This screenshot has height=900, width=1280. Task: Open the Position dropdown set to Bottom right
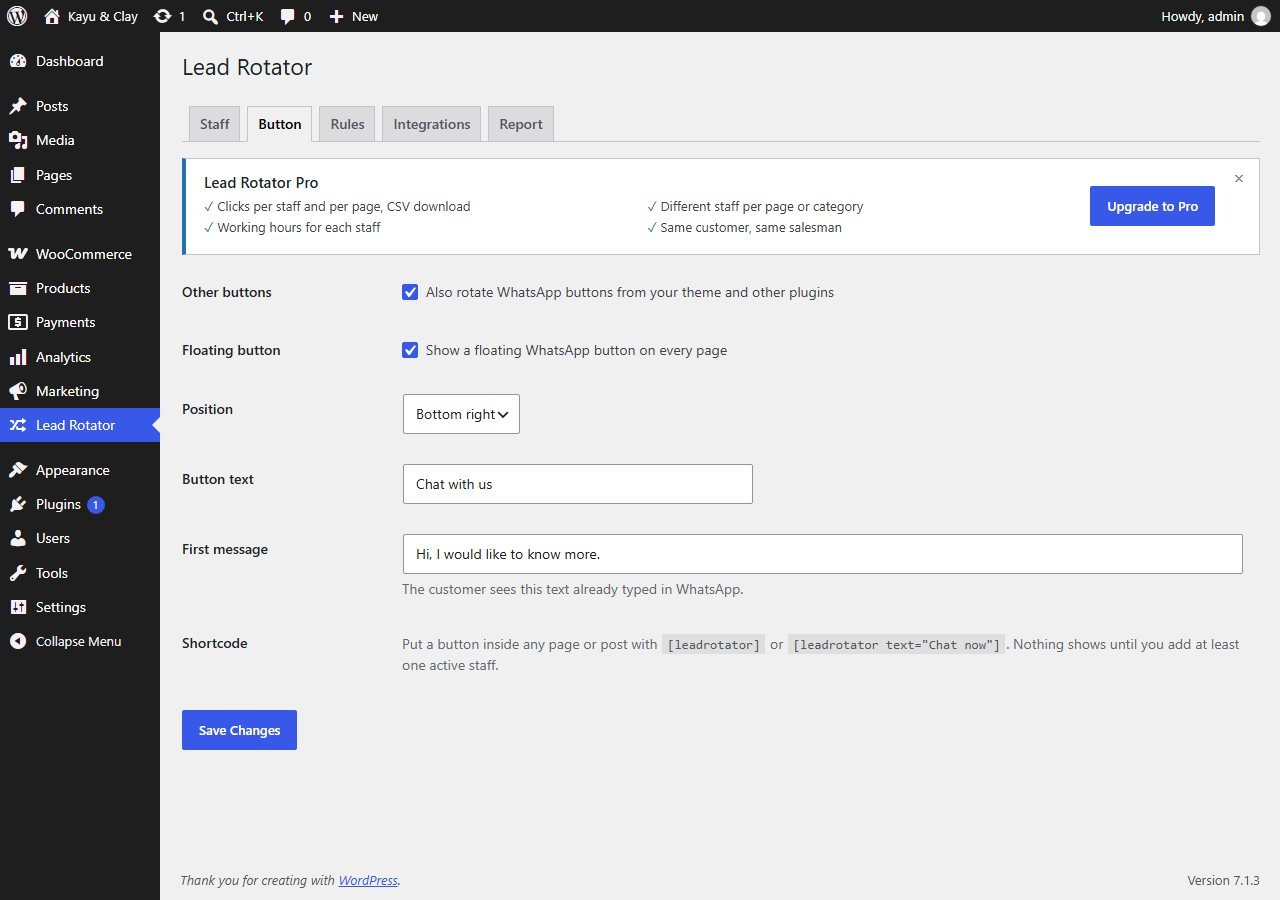461,414
